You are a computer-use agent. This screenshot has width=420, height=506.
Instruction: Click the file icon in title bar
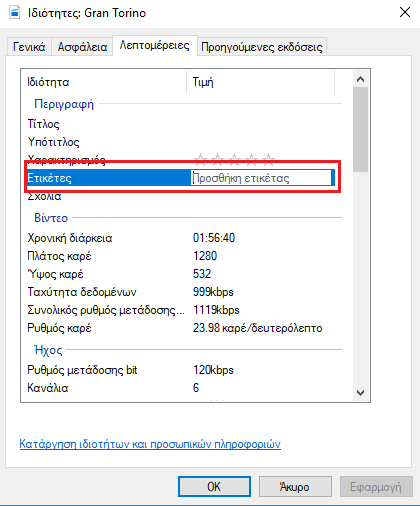pos(15,13)
